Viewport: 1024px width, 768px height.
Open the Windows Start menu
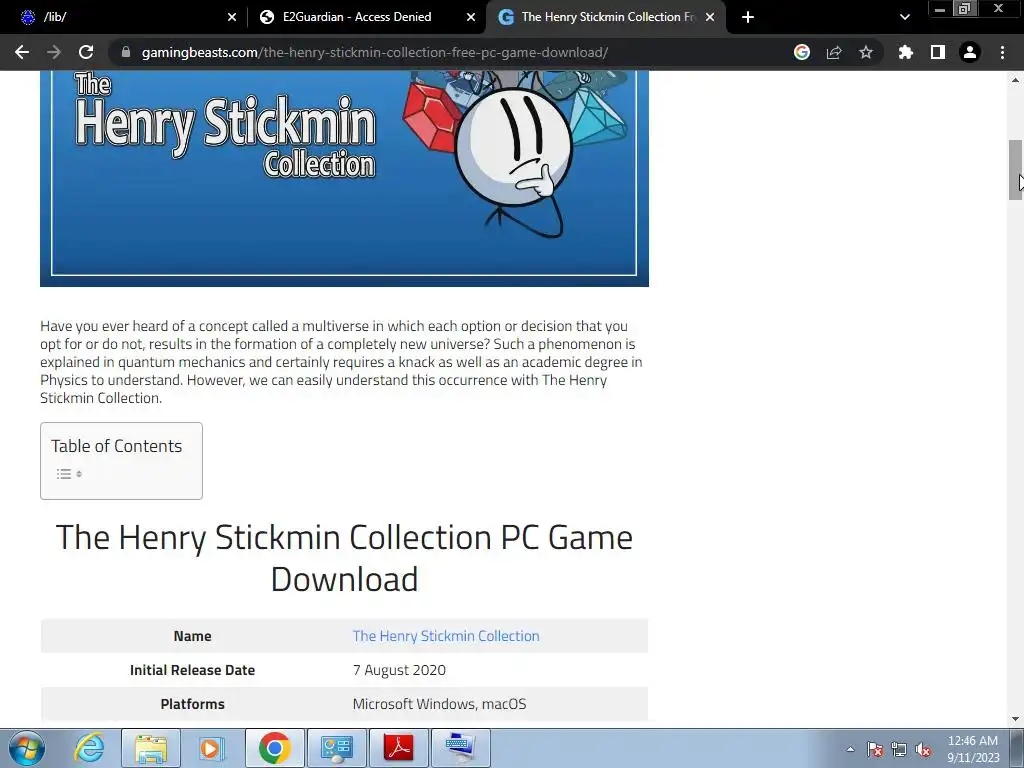[26, 748]
